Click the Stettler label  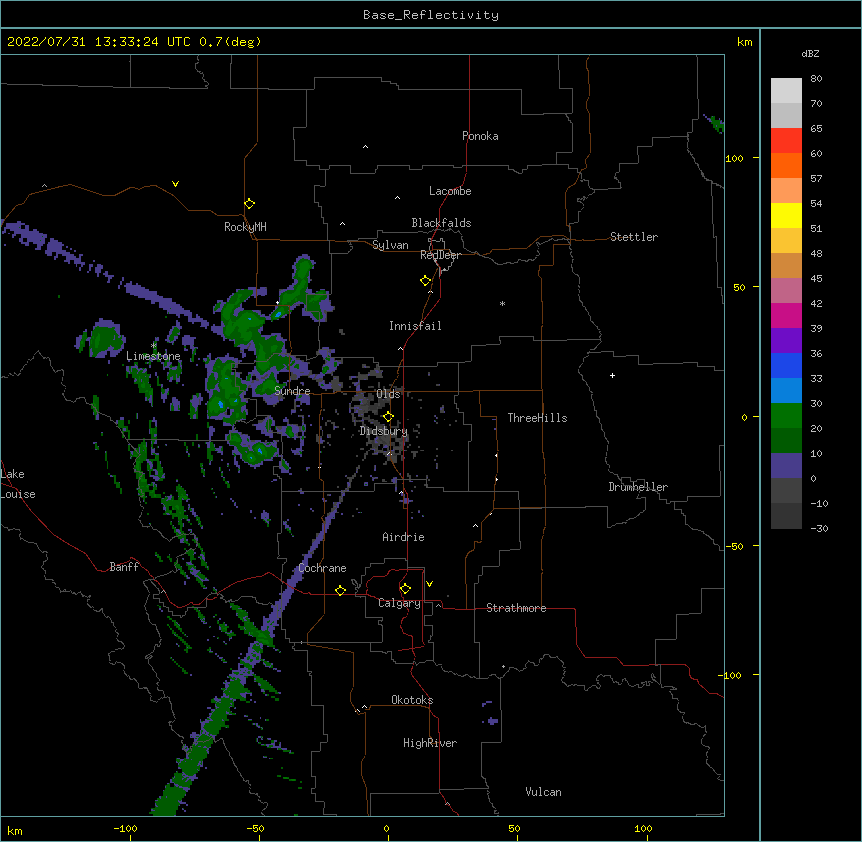(x=633, y=237)
